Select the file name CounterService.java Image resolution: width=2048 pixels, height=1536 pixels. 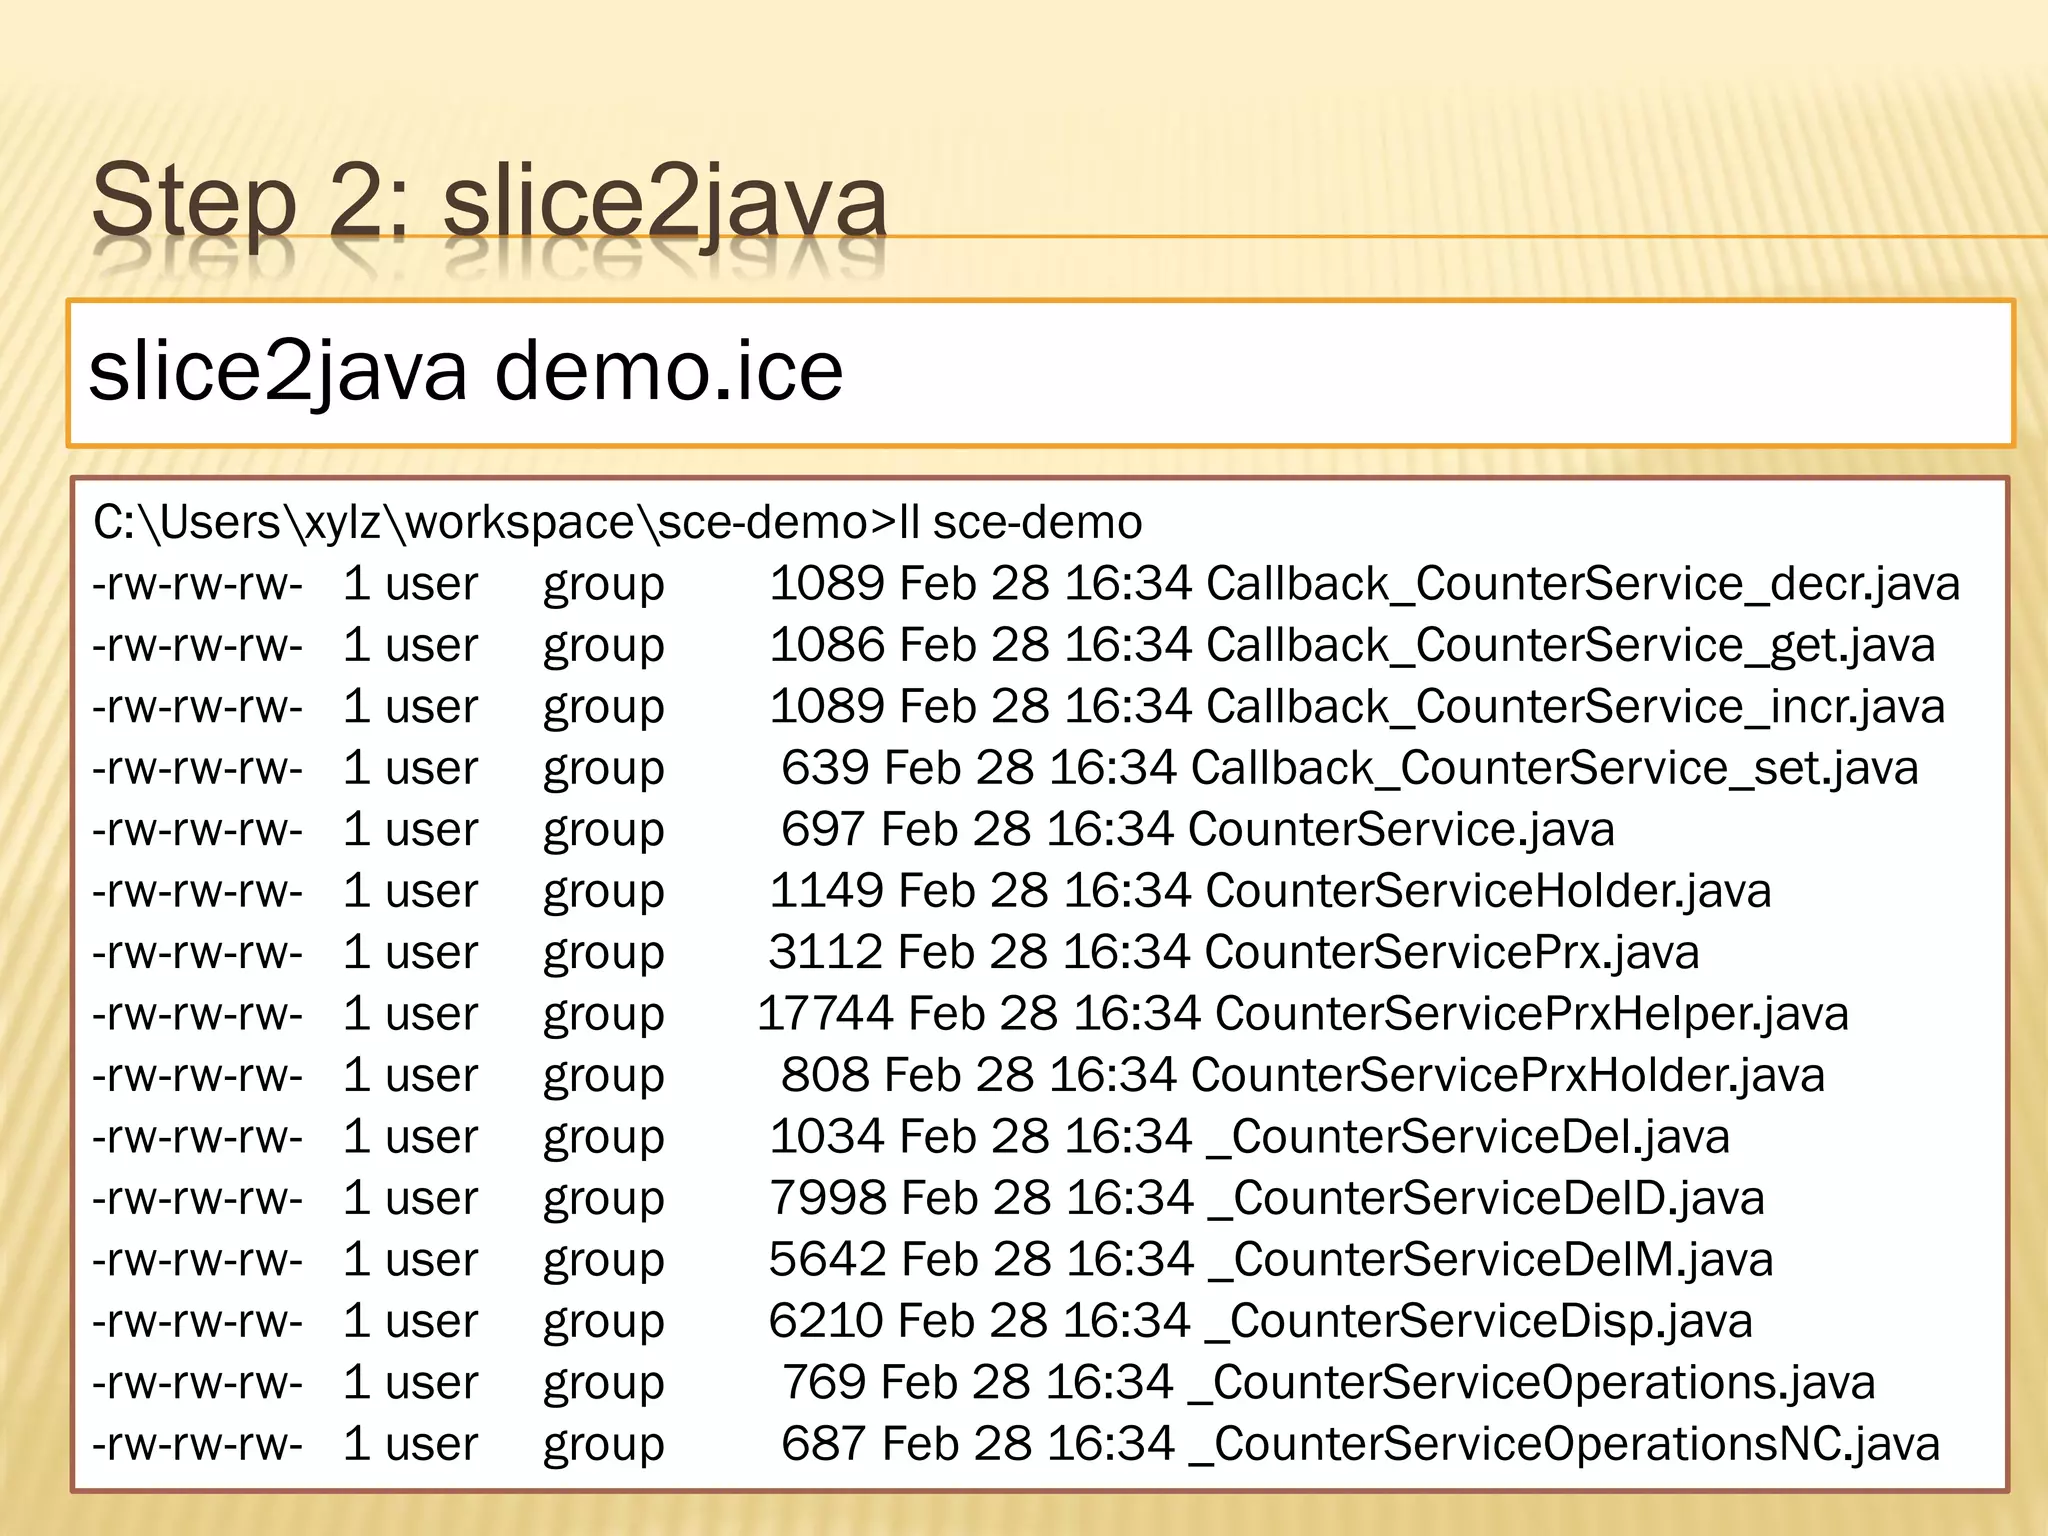1401,830
